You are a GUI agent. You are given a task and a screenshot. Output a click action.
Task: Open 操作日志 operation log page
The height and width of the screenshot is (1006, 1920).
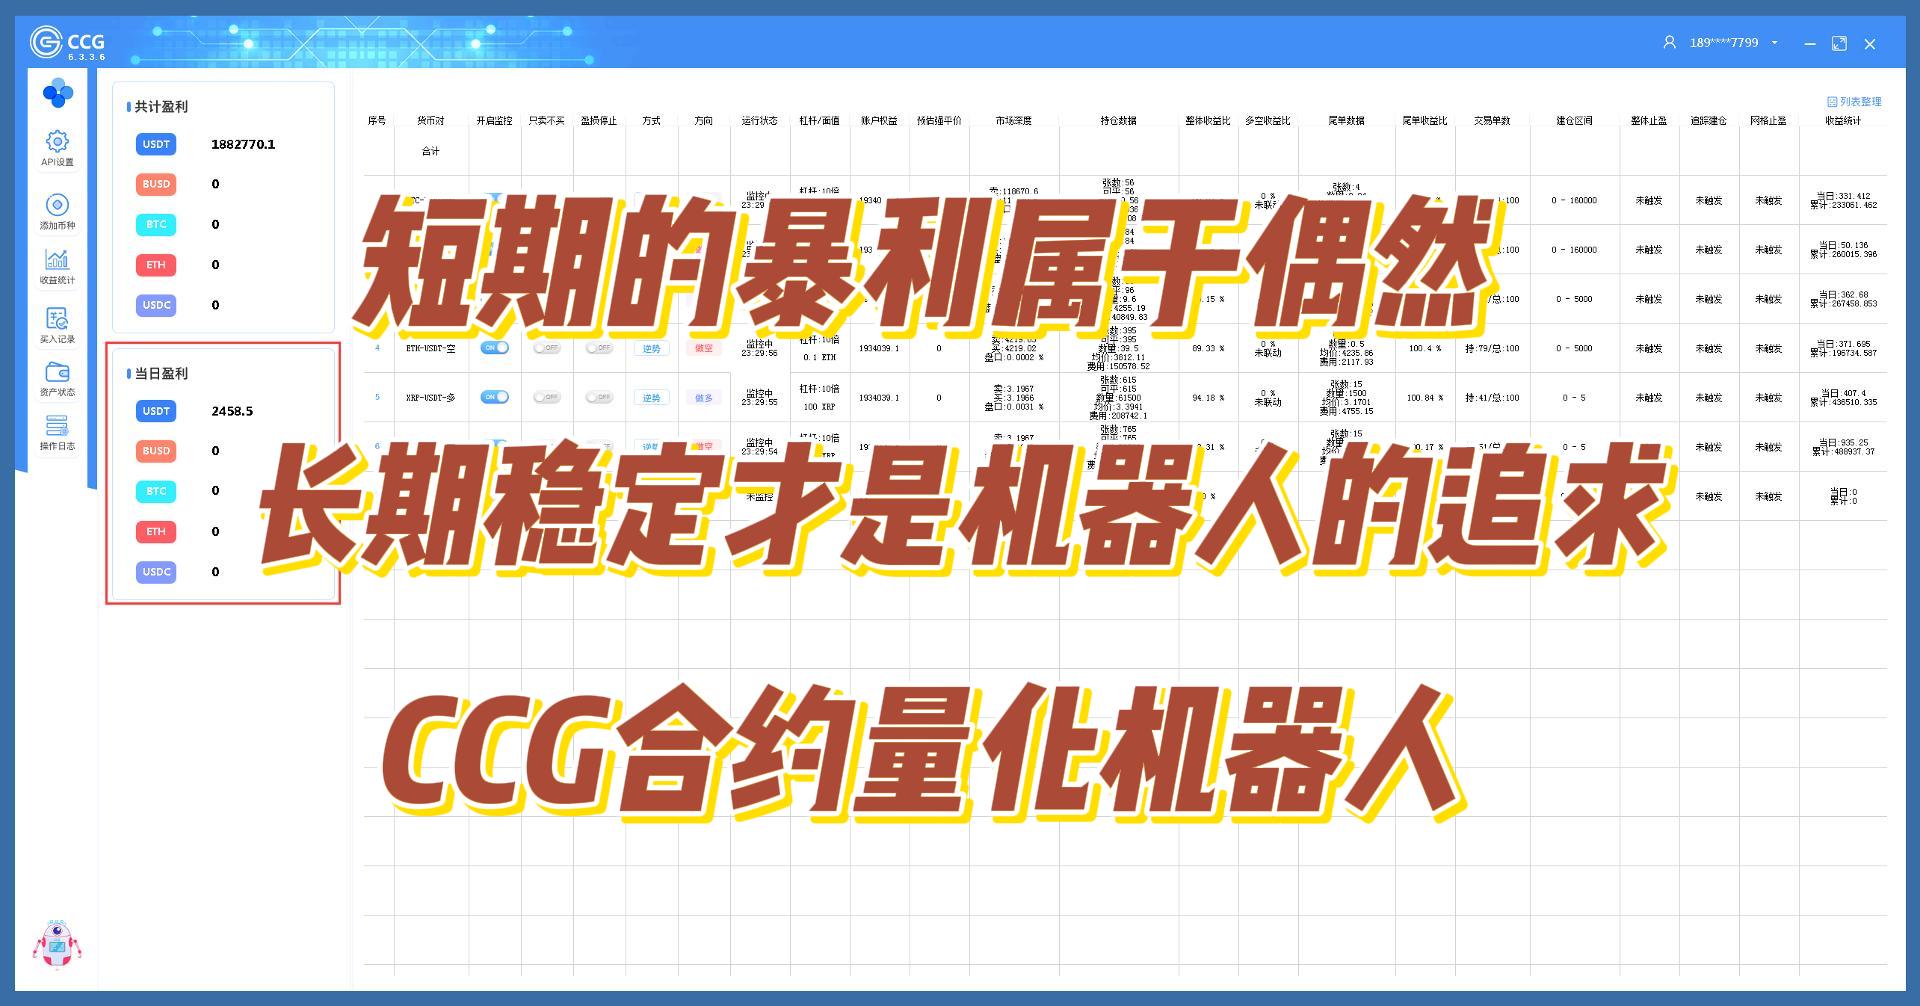(x=57, y=433)
